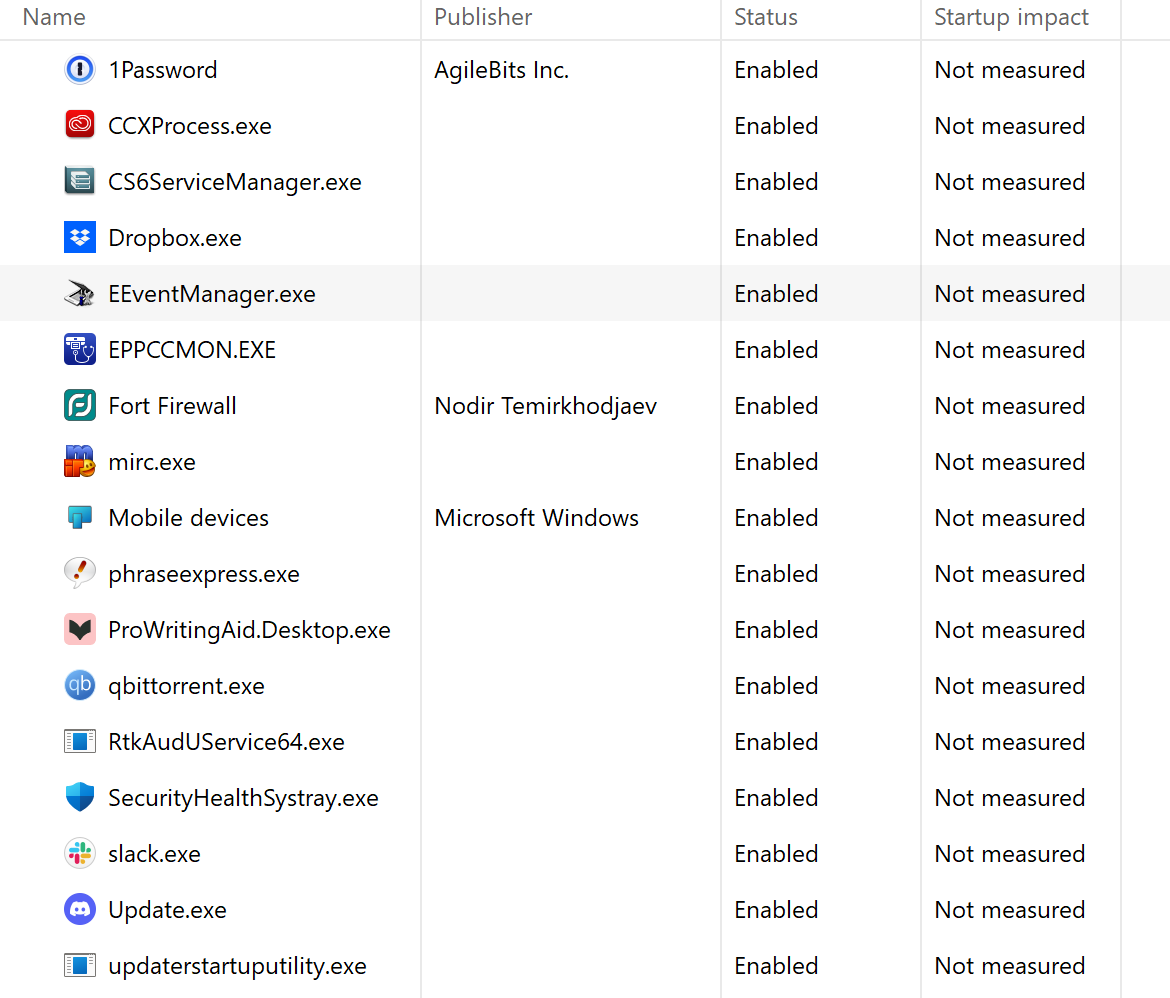Select the Mobile devices entry

188,518
